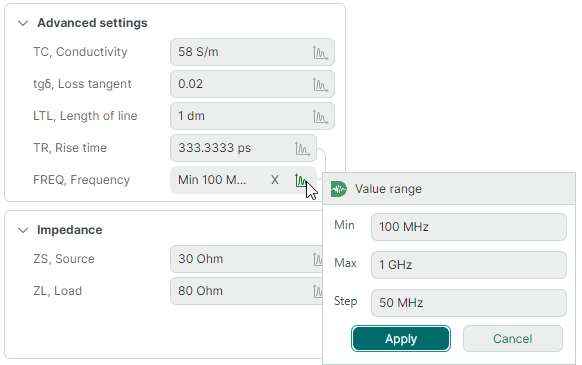
Task: Click green value range icon in Frequency field
Action: coord(301,180)
